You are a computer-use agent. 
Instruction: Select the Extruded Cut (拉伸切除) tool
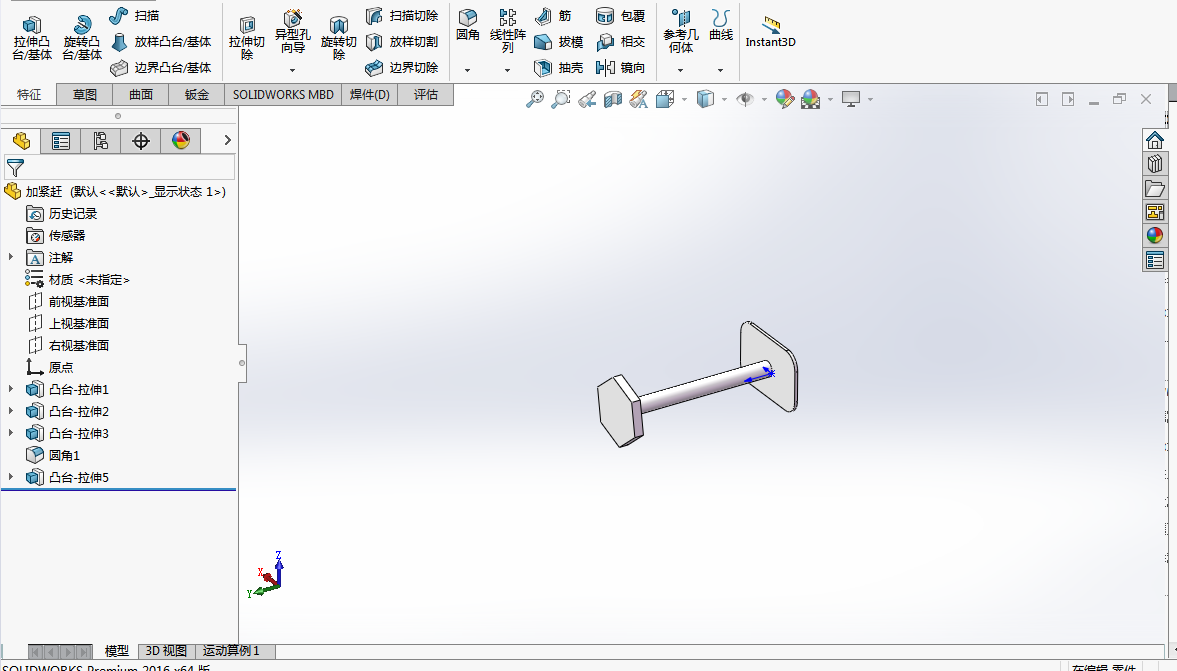pyautogui.click(x=246, y=39)
